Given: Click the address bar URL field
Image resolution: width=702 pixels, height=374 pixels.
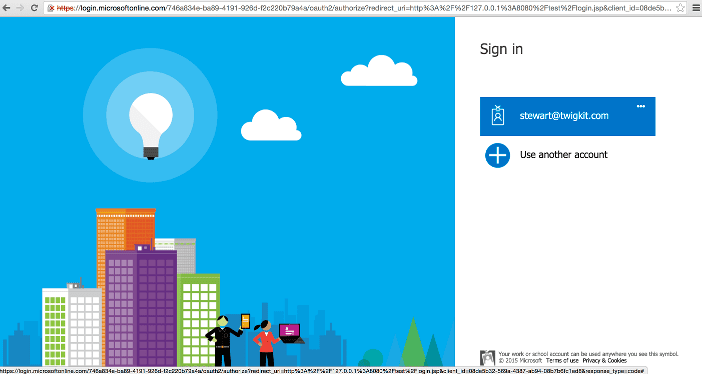Looking at the screenshot, I should tap(365, 8).
